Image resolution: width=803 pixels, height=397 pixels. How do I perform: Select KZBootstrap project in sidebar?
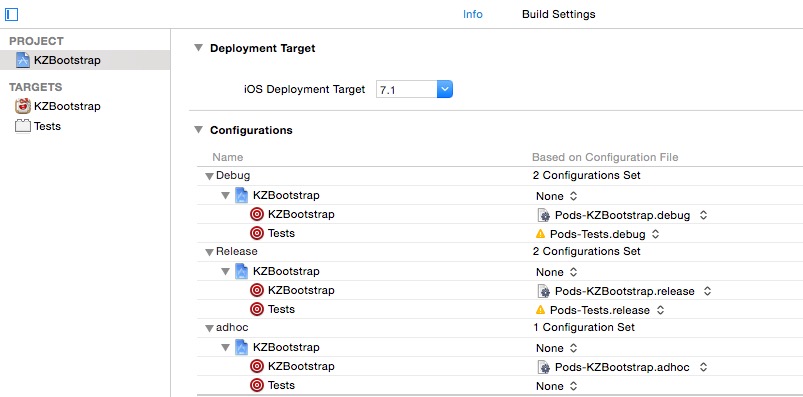85,60
